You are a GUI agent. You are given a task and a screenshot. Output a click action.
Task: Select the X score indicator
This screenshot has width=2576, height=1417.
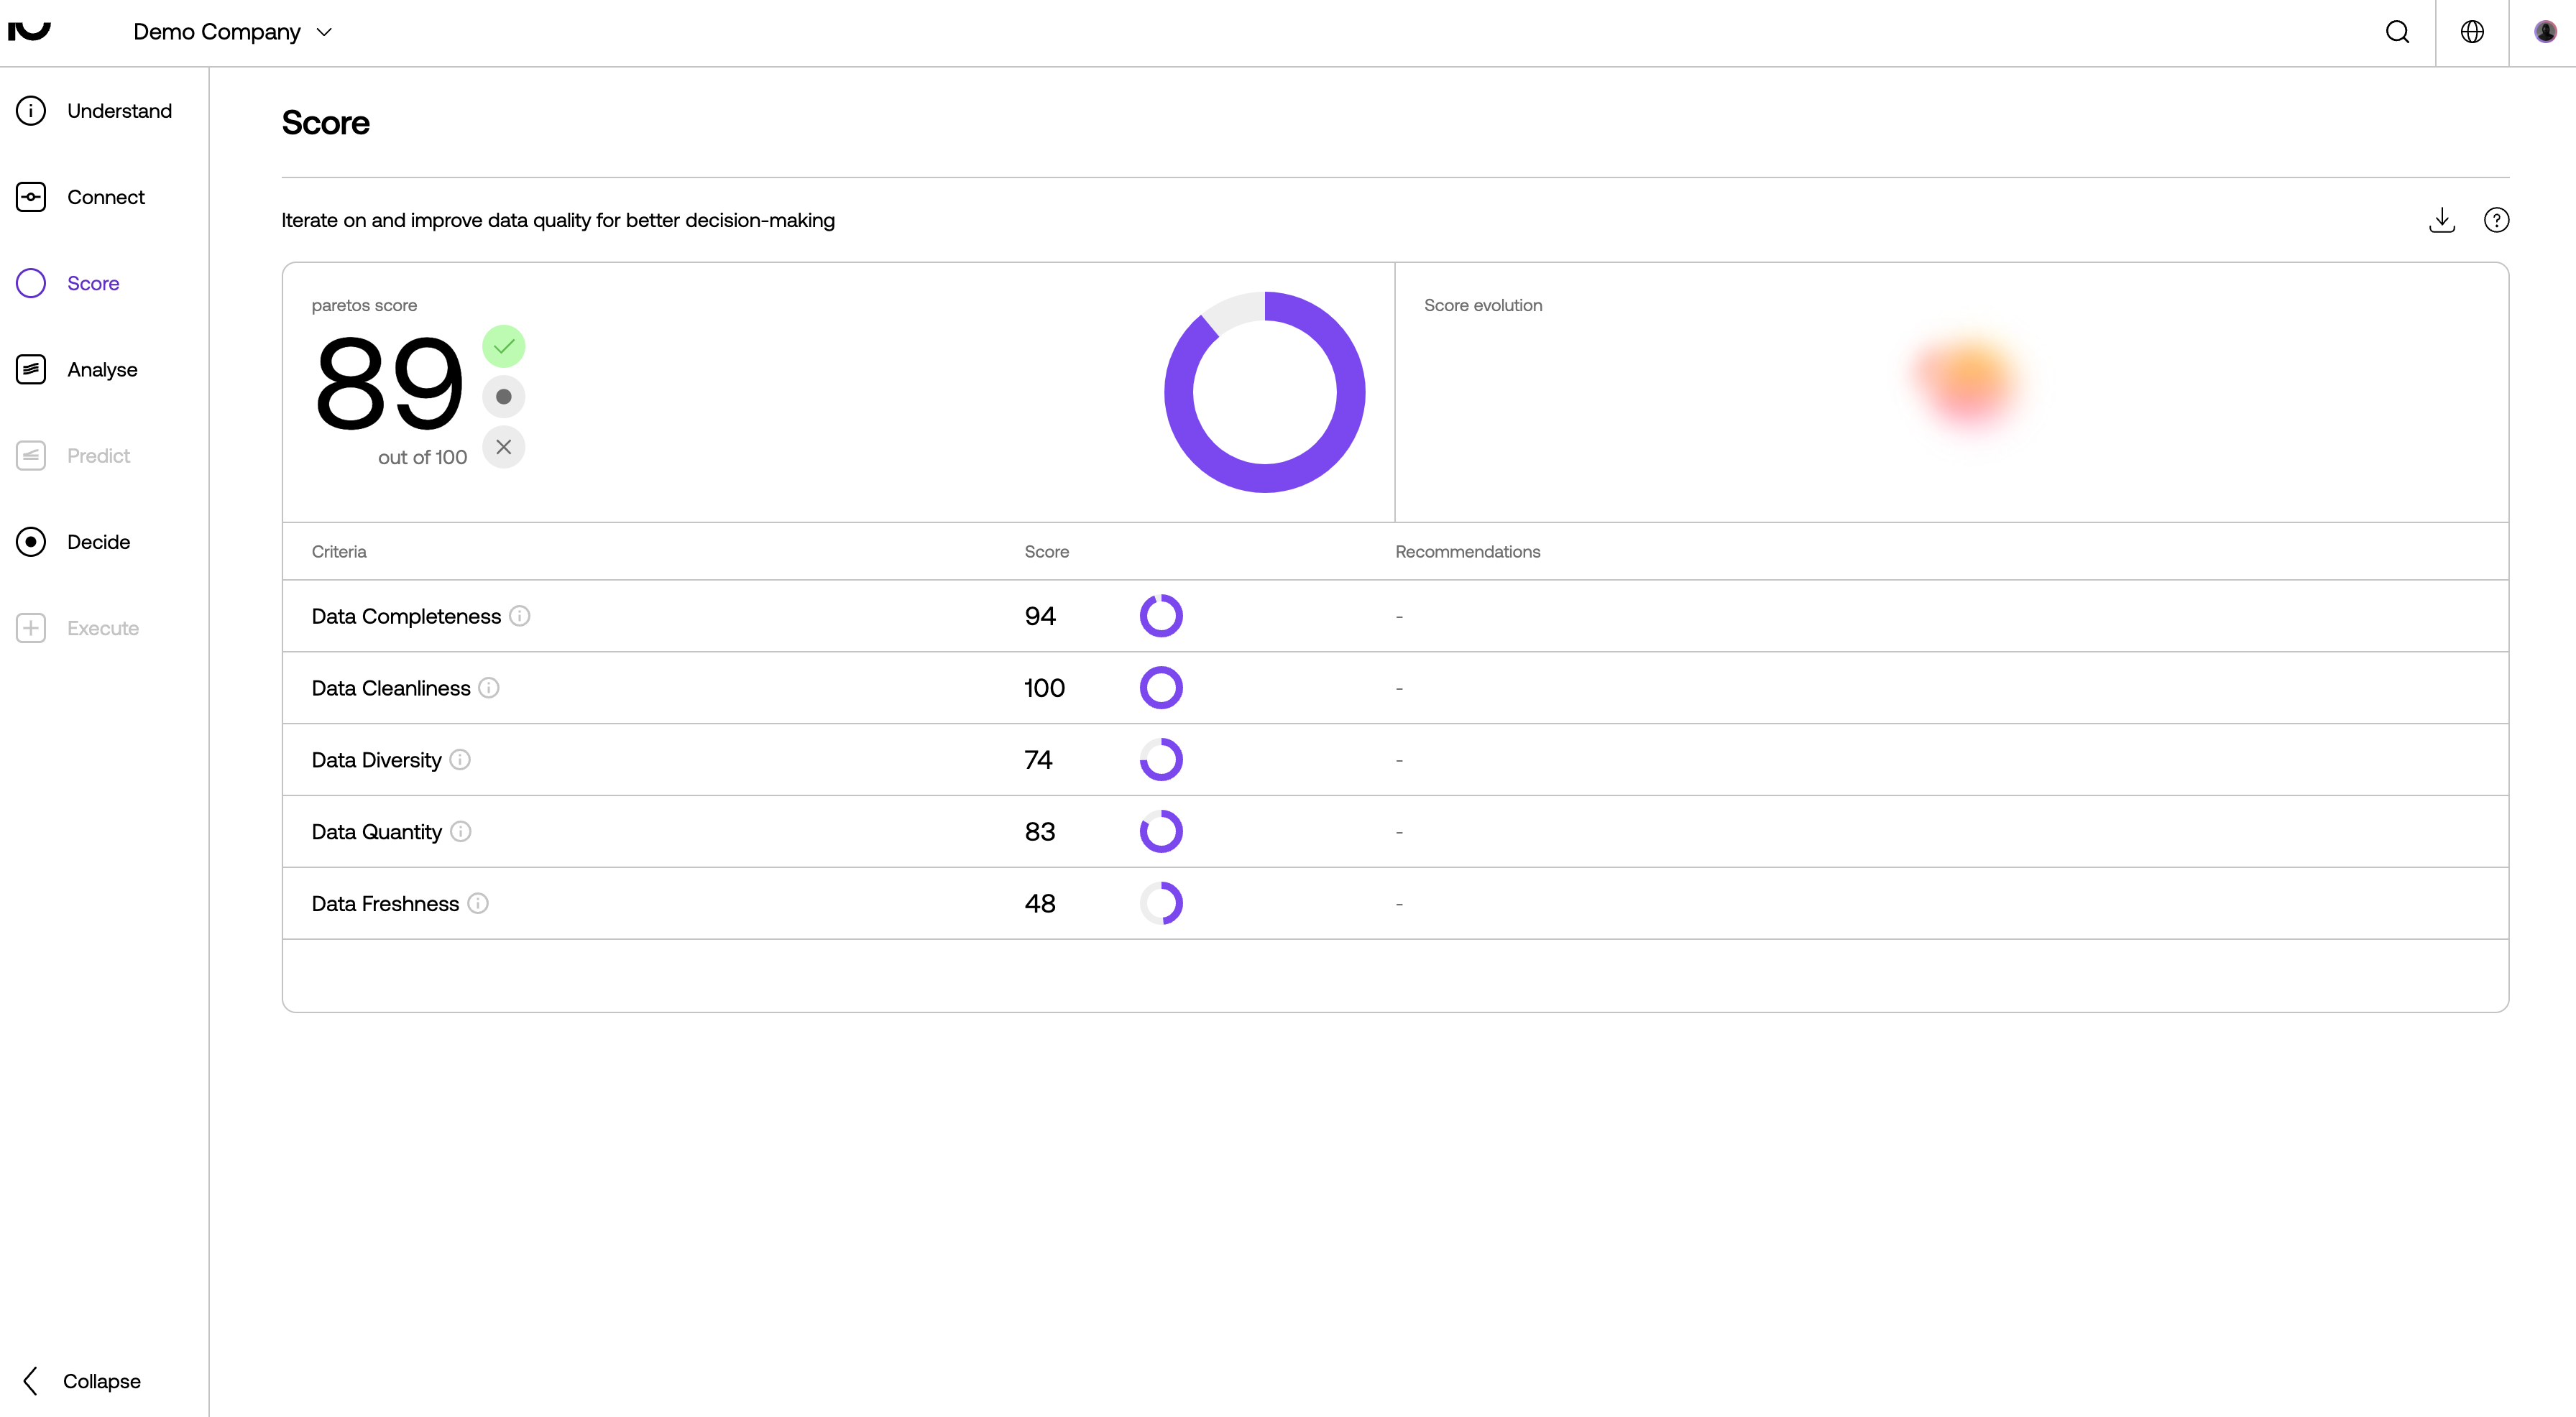click(x=503, y=447)
